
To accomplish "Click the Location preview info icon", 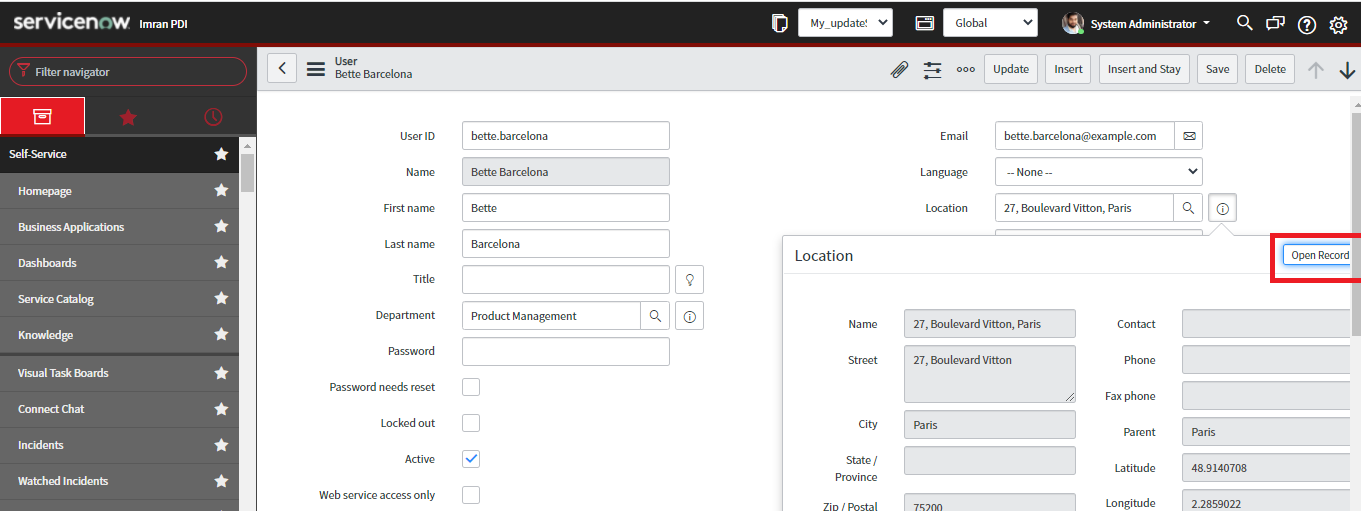I will (1222, 208).
